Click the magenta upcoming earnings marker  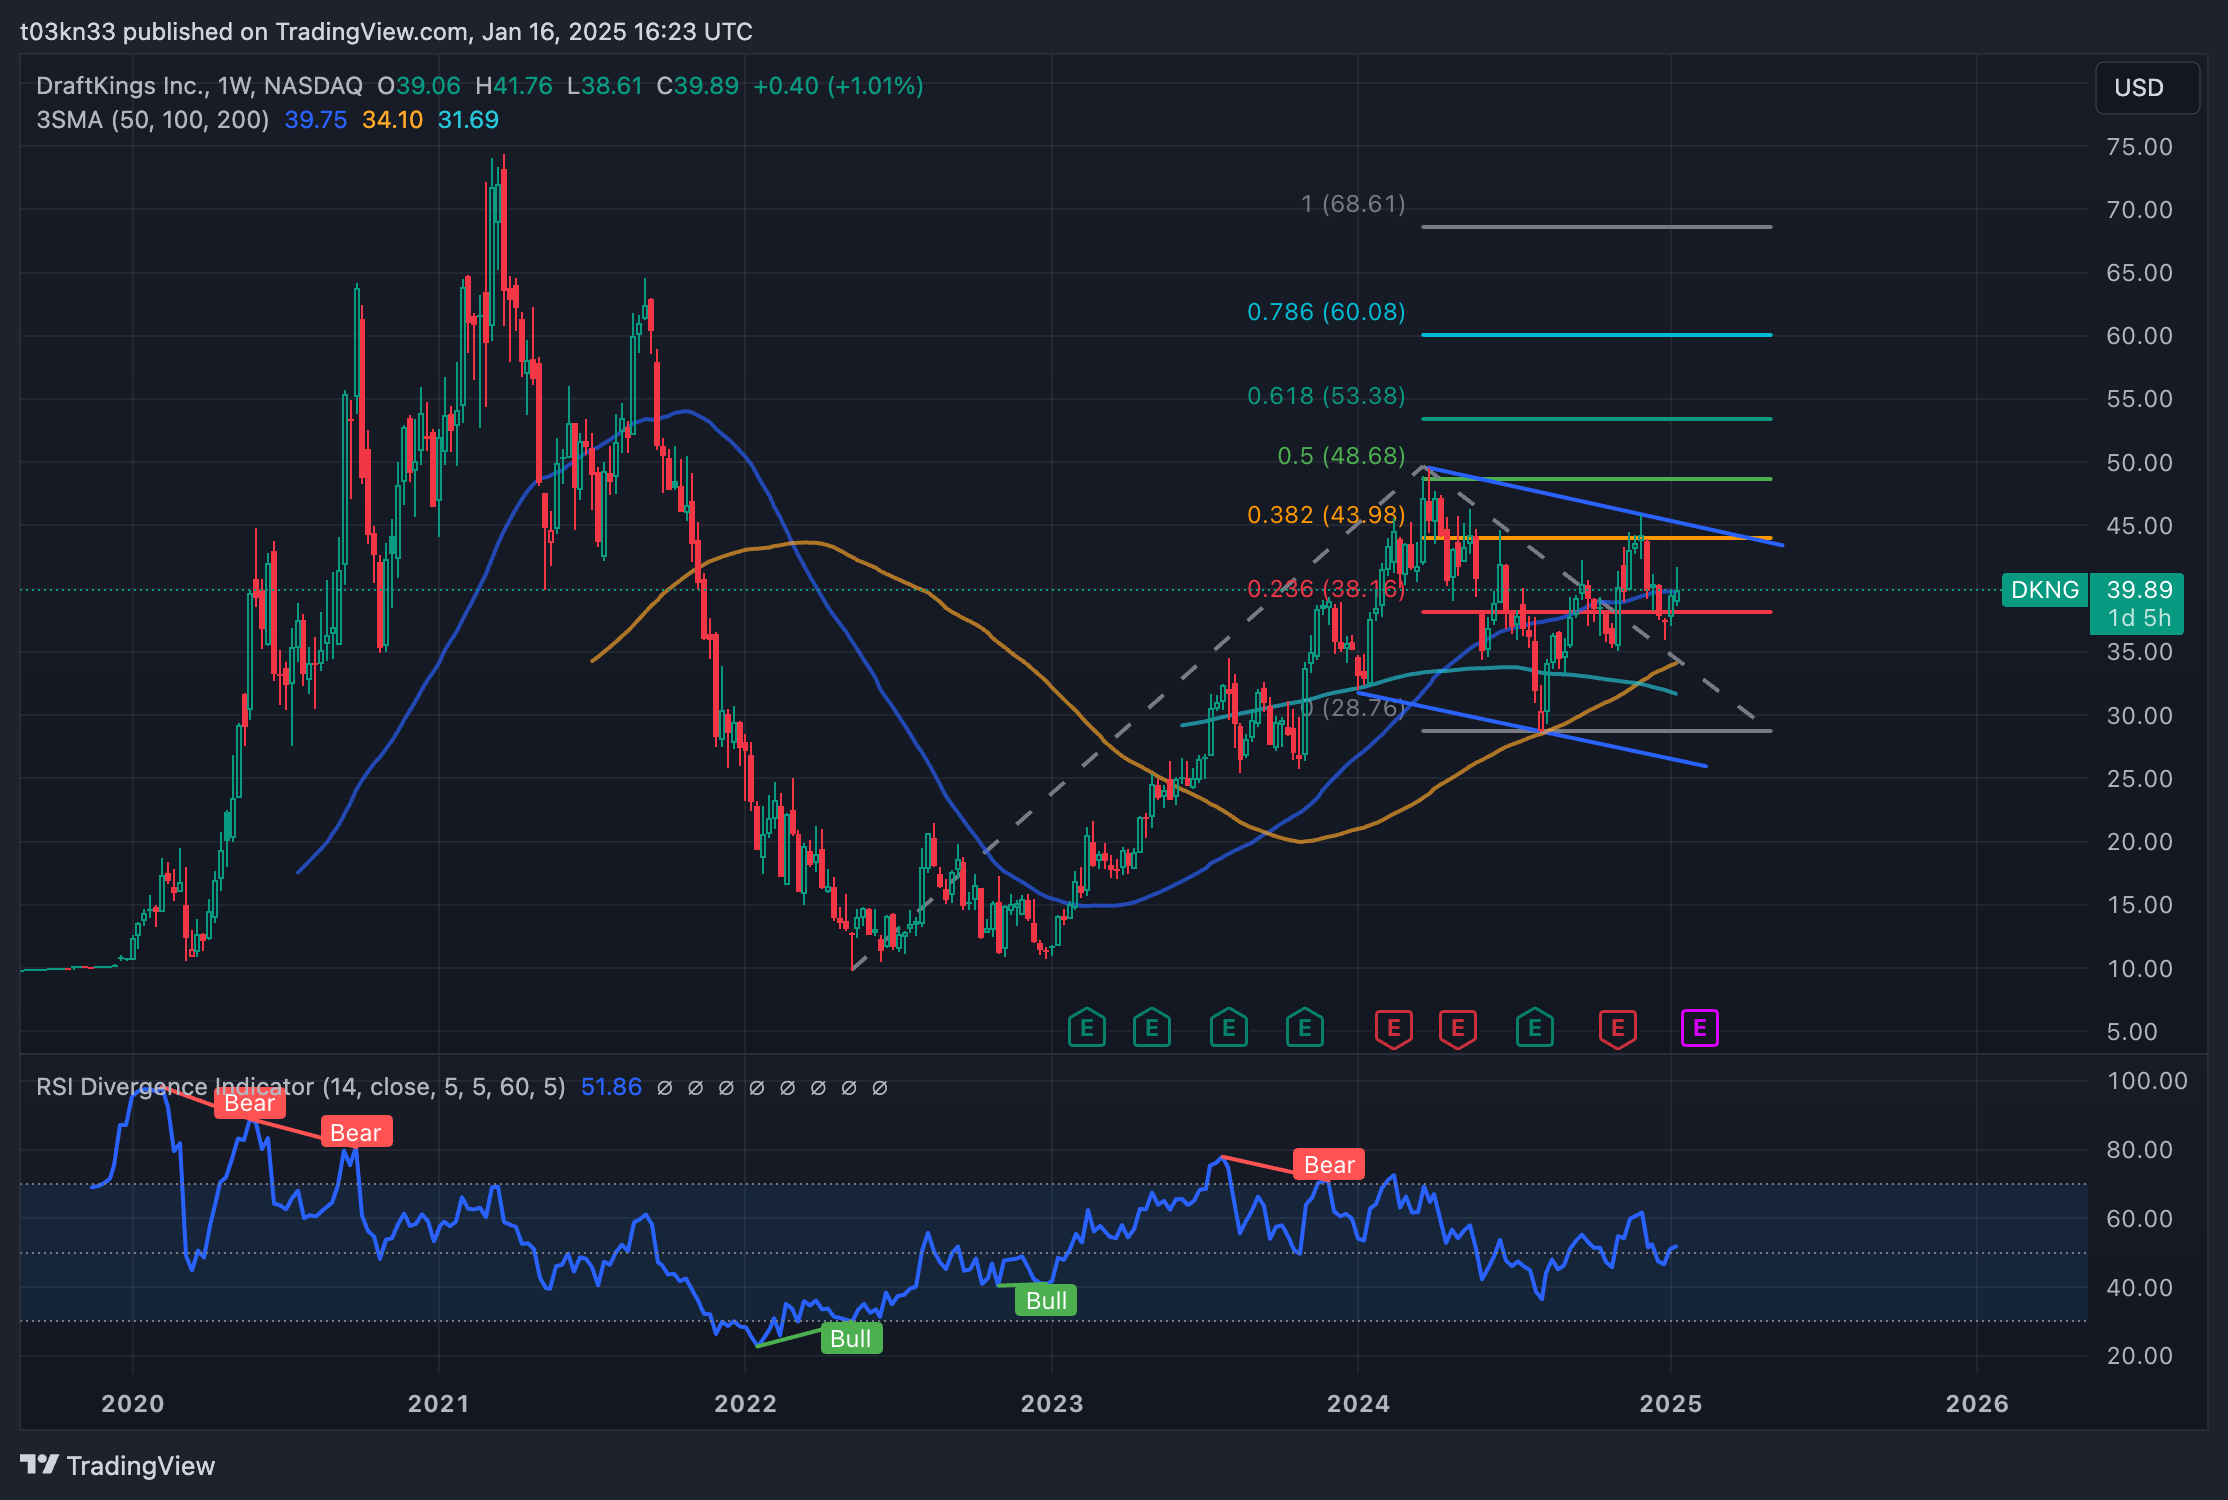(x=1700, y=1028)
